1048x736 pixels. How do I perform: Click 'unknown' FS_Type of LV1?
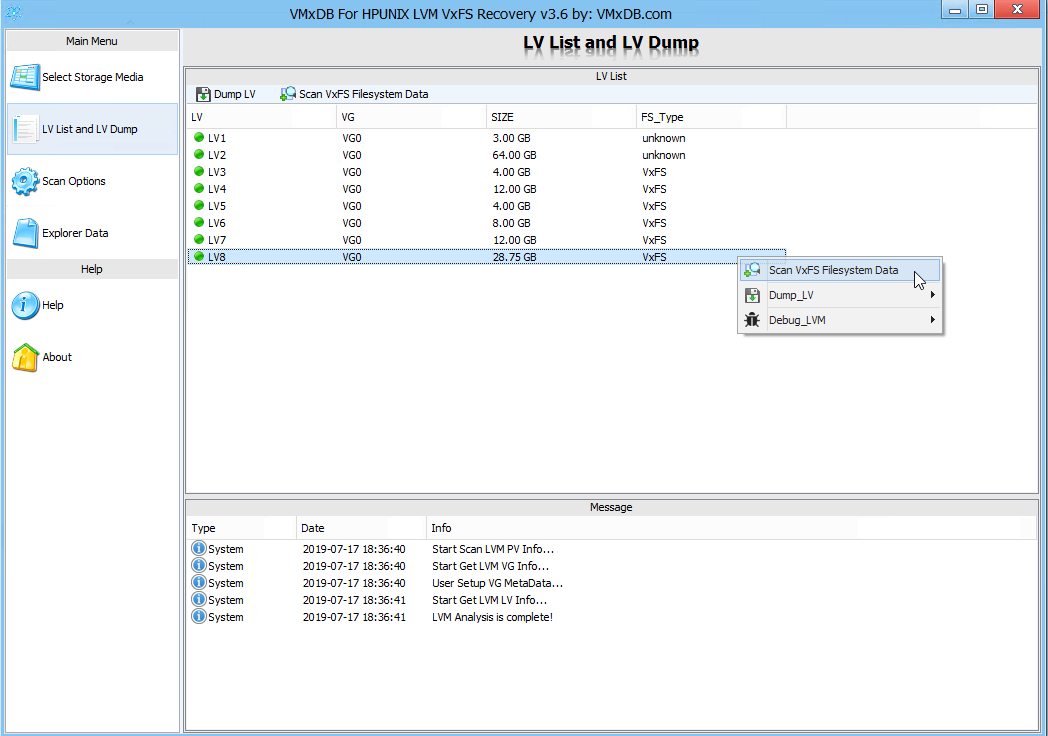pos(664,138)
